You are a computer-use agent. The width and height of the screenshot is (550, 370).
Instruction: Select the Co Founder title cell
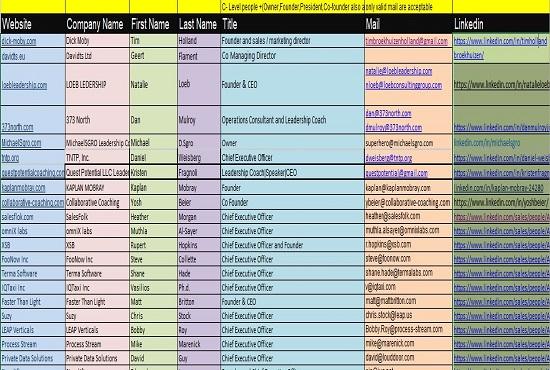click(293, 202)
